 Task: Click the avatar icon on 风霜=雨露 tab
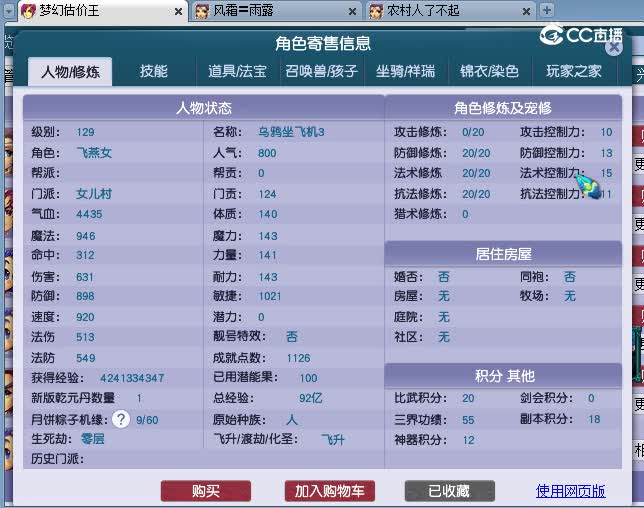pos(202,11)
